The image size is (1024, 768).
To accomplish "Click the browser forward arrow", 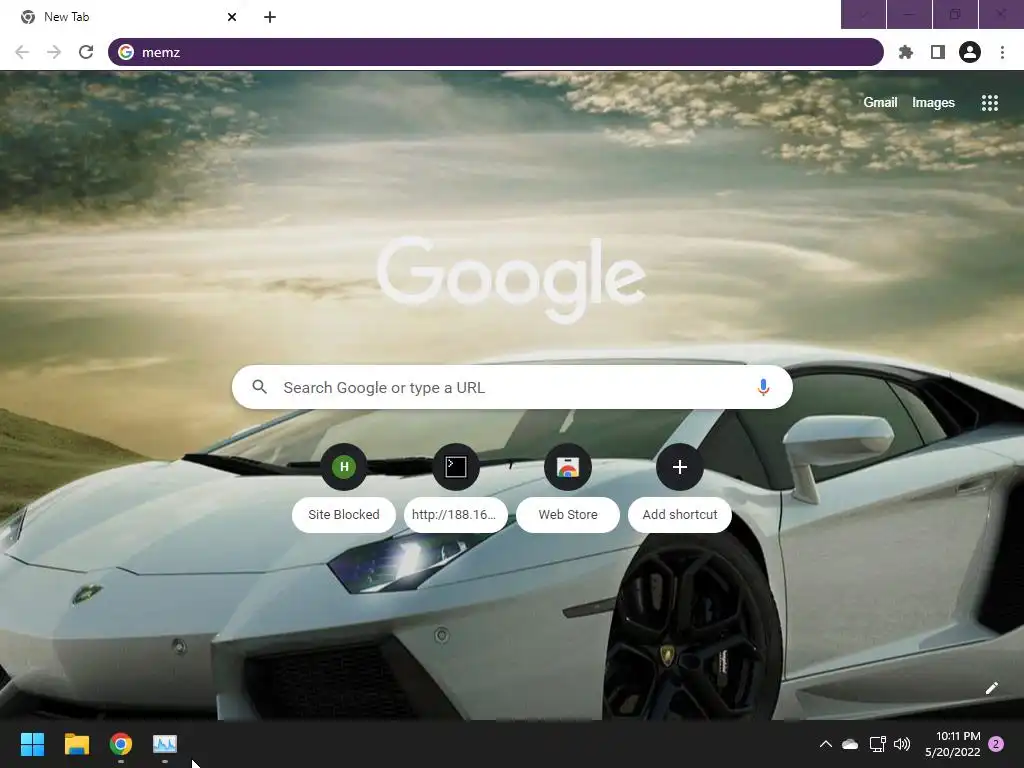I will point(54,52).
